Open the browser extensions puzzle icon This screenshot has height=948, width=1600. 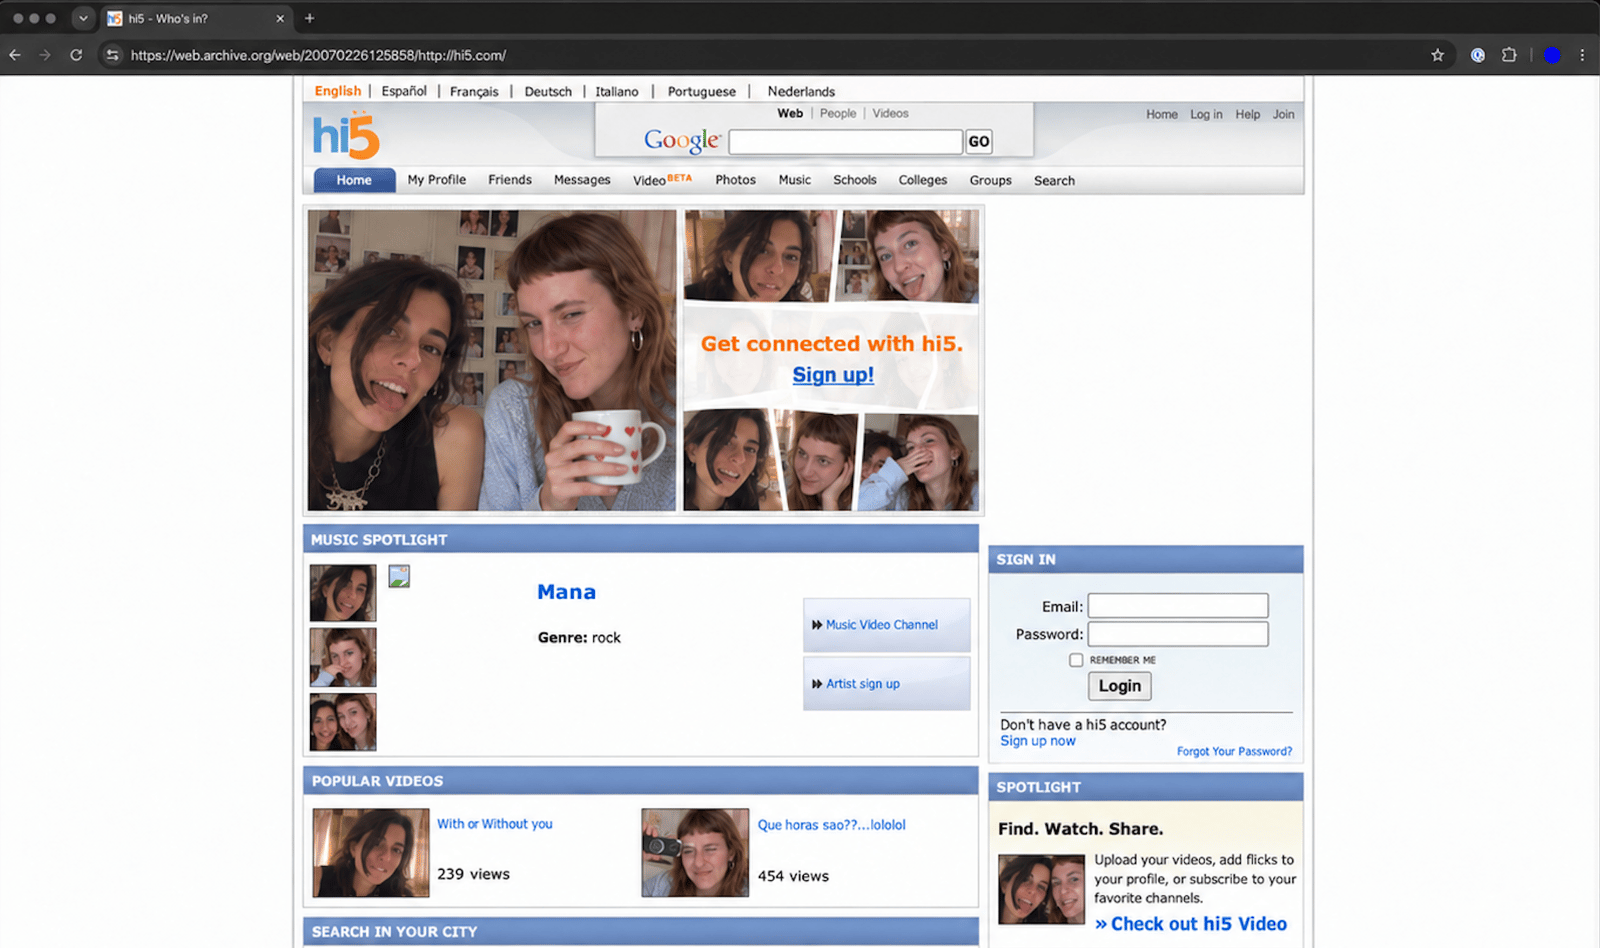1509,55
